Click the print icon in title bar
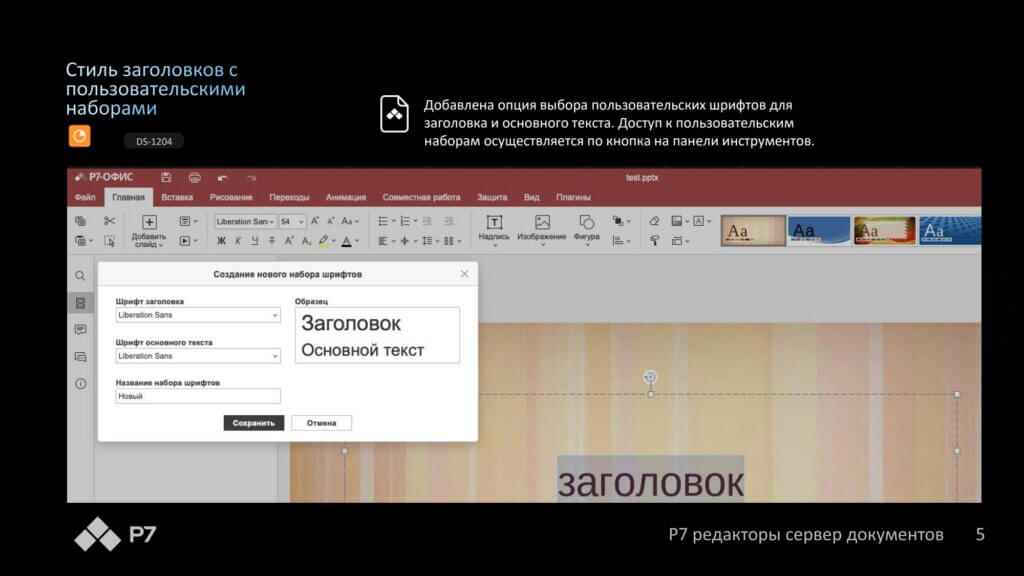The width and height of the screenshot is (1024, 576). tap(194, 177)
